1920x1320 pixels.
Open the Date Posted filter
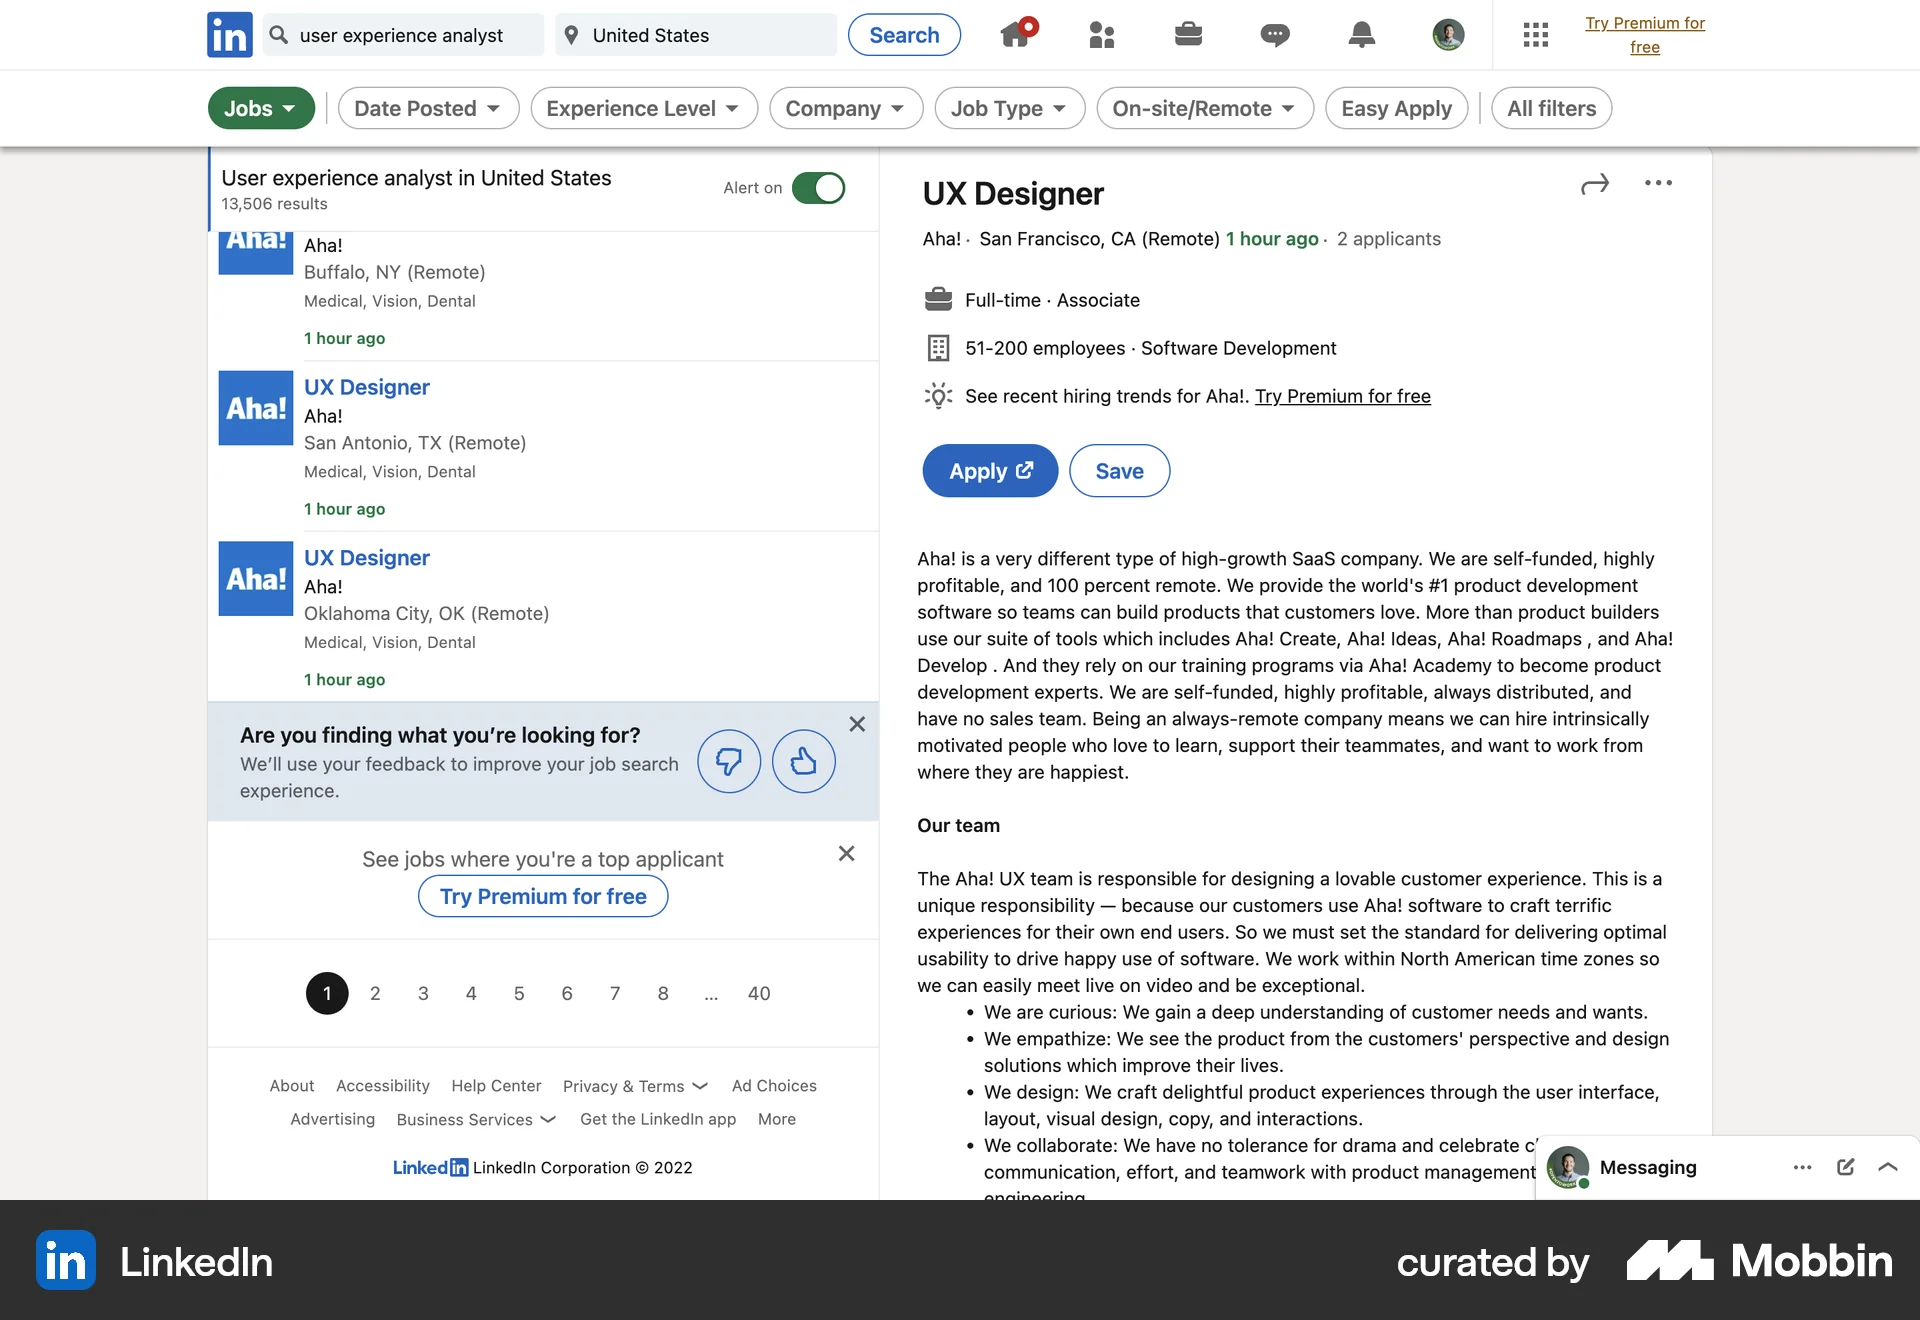[x=428, y=108]
